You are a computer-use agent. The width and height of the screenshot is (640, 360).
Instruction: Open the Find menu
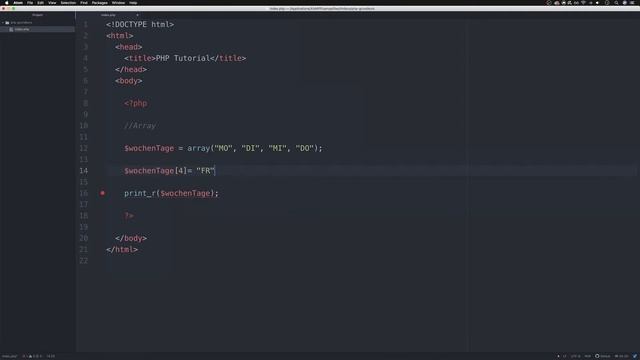tap(84, 3)
